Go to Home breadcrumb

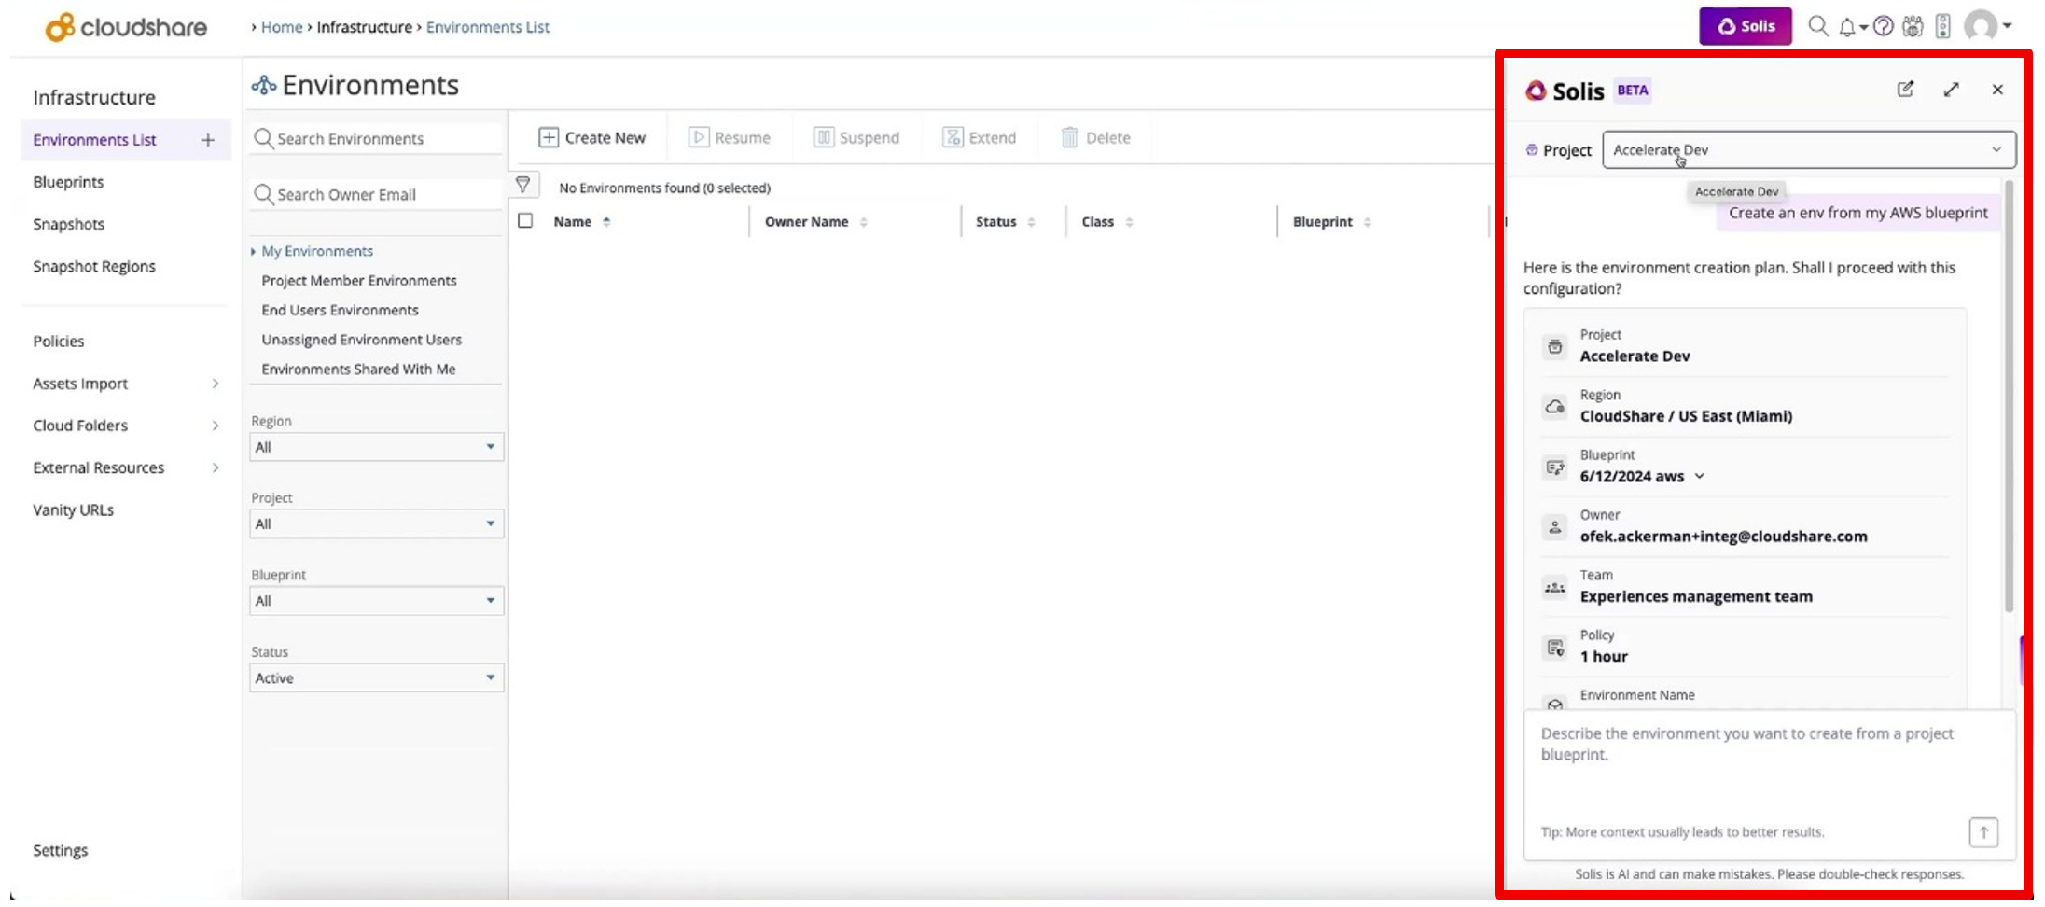click(x=281, y=27)
